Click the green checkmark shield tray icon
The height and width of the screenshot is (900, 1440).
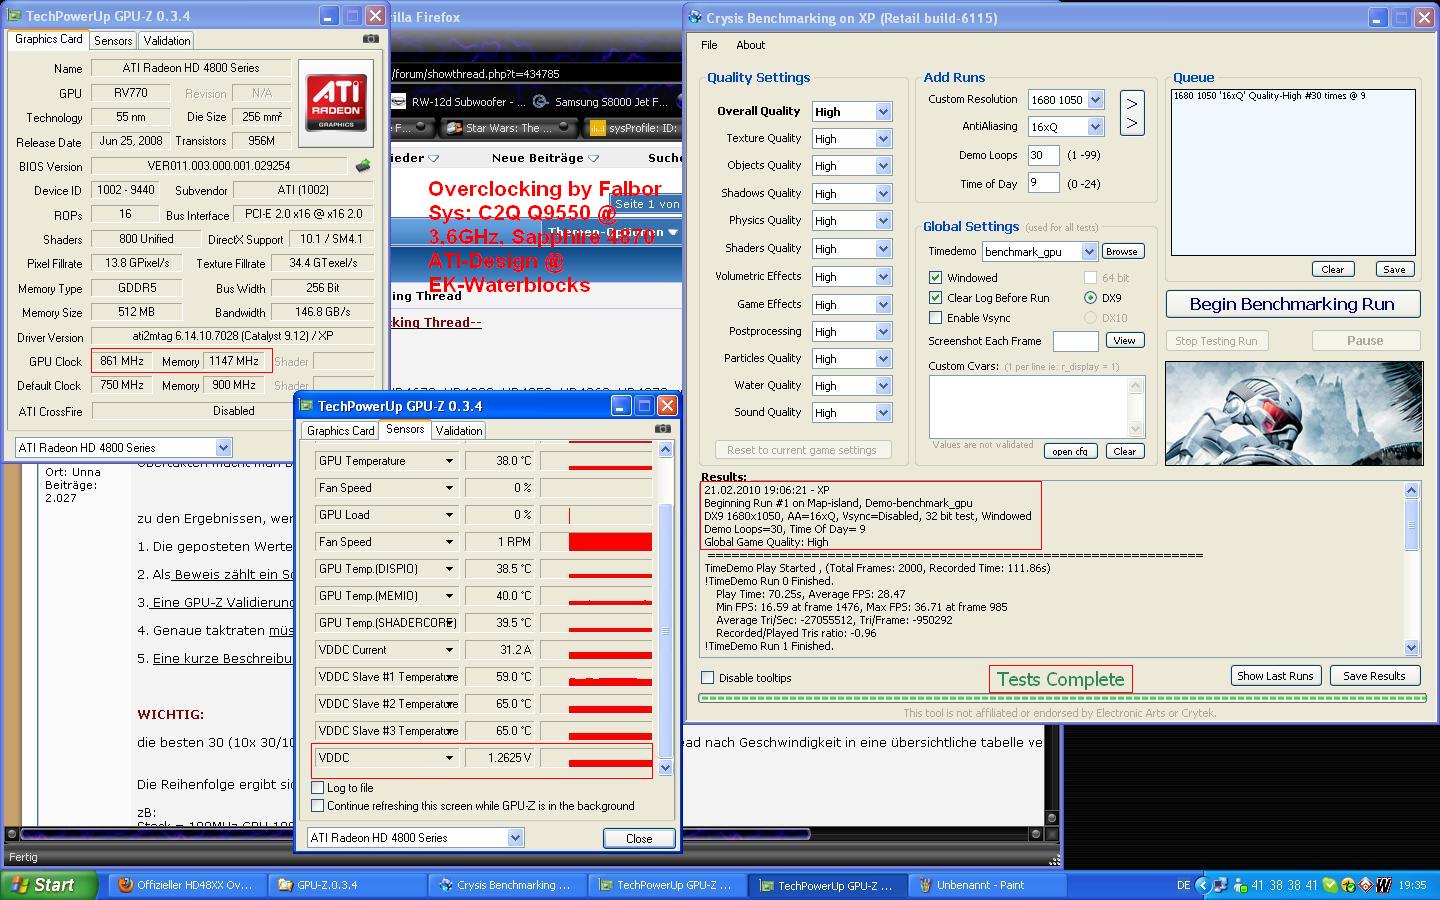point(1330,885)
